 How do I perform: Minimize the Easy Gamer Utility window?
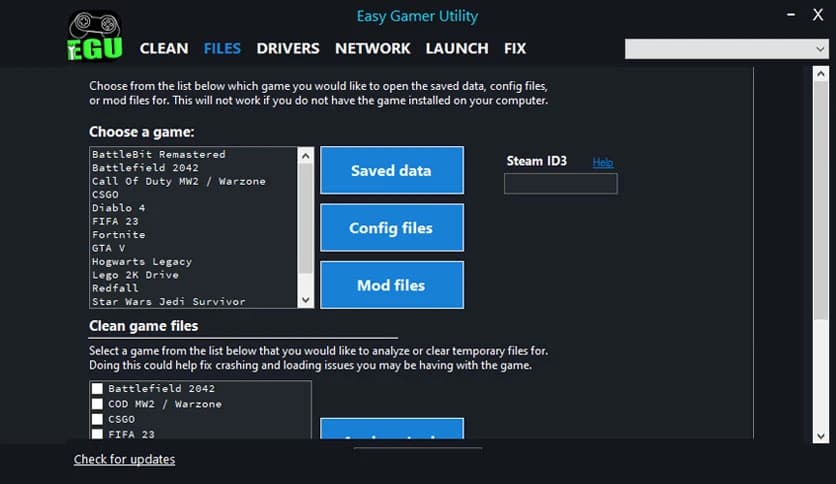coord(791,15)
